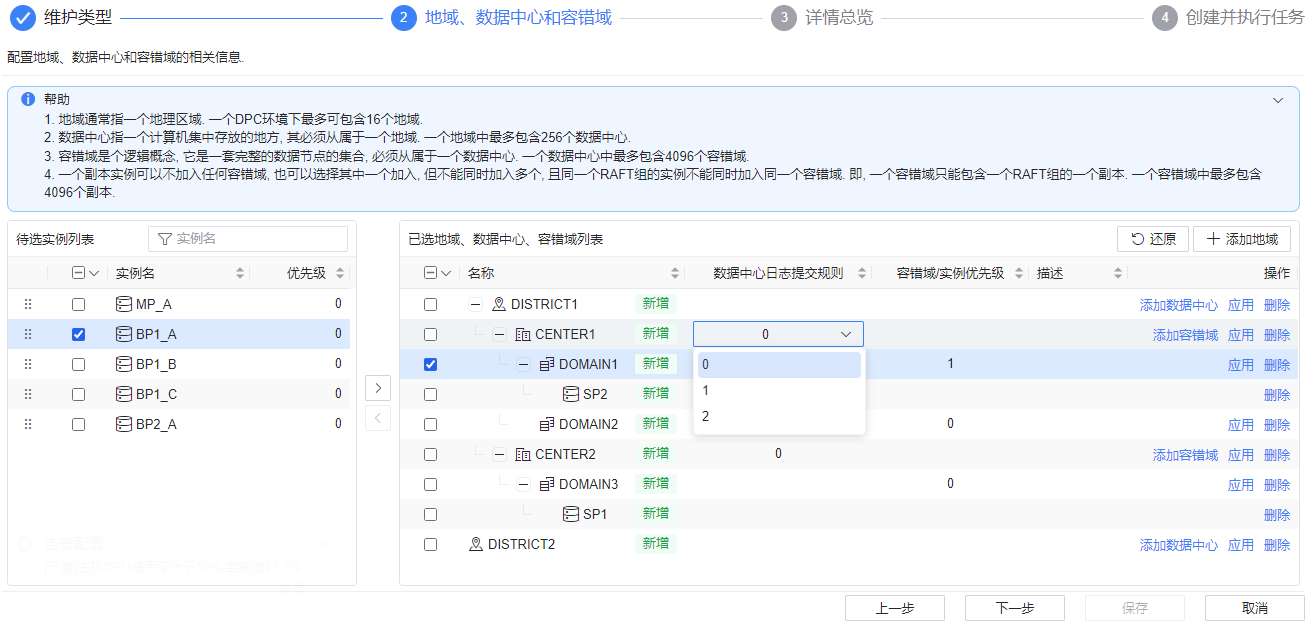Uncheck the BP1_A checkbox
Screen dimensions: 1309x625
point(78,334)
